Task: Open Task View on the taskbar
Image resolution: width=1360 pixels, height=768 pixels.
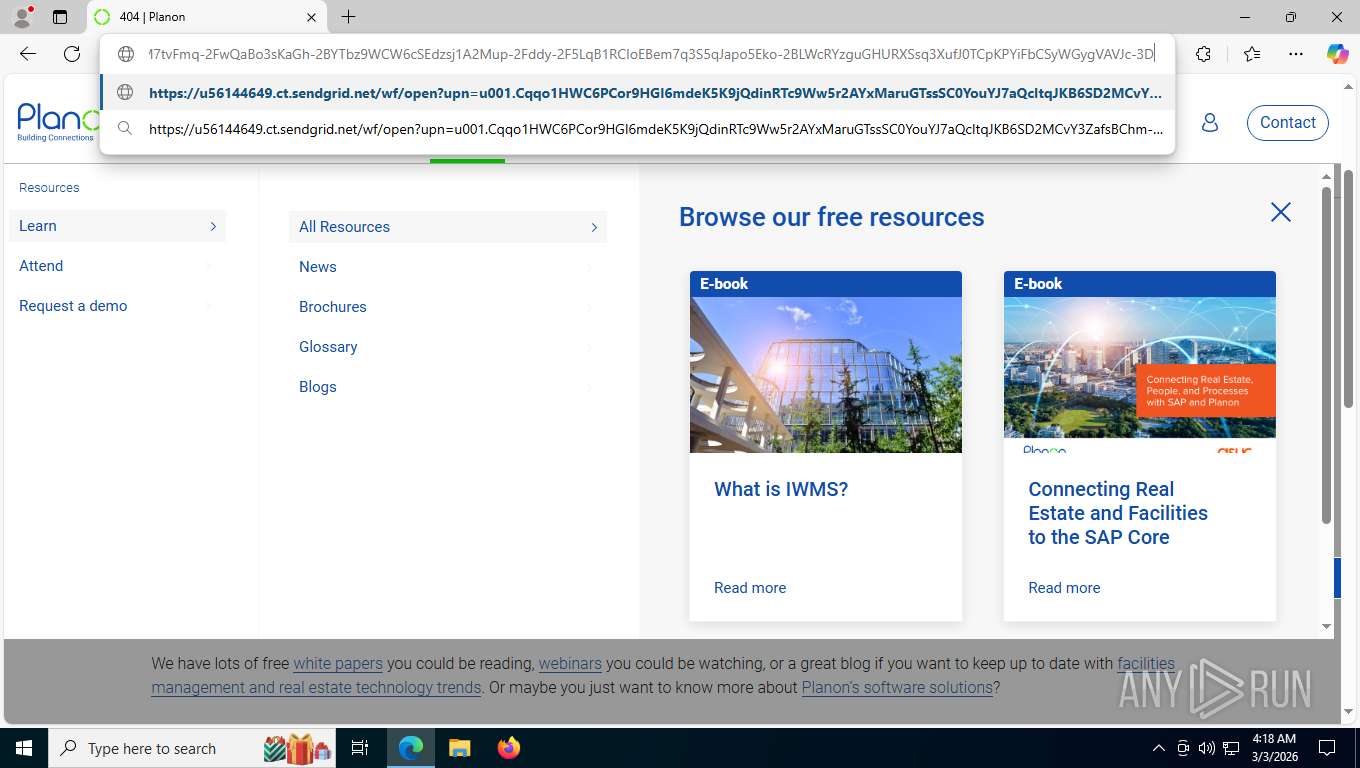Action: pos(360,748)
